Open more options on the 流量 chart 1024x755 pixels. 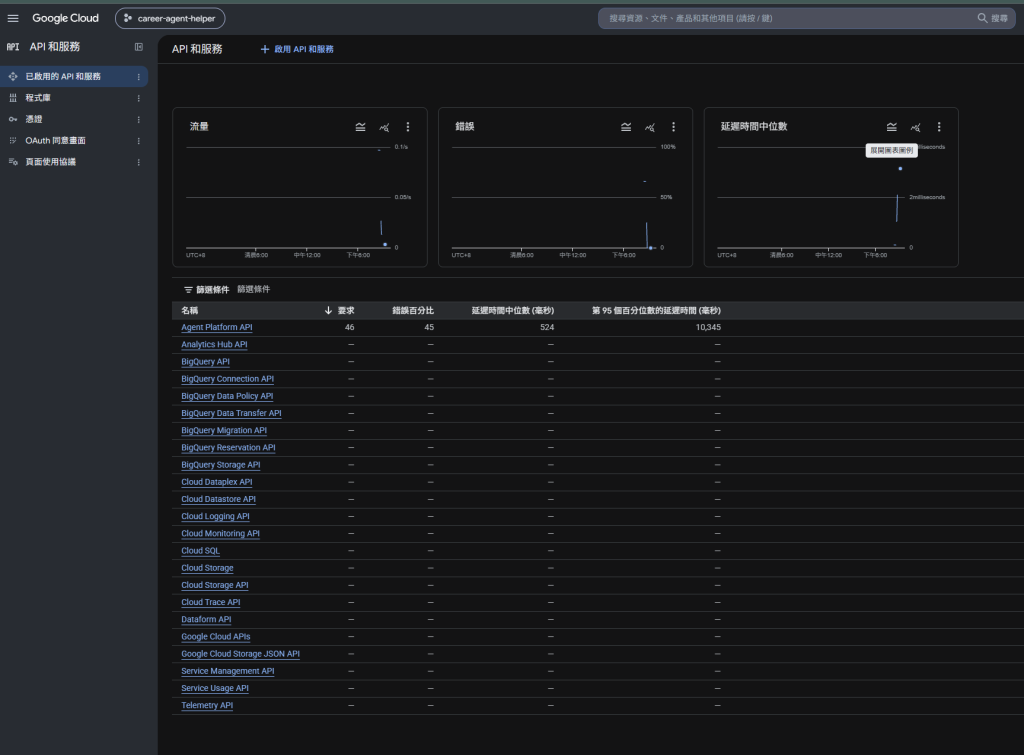coord(408,127)
